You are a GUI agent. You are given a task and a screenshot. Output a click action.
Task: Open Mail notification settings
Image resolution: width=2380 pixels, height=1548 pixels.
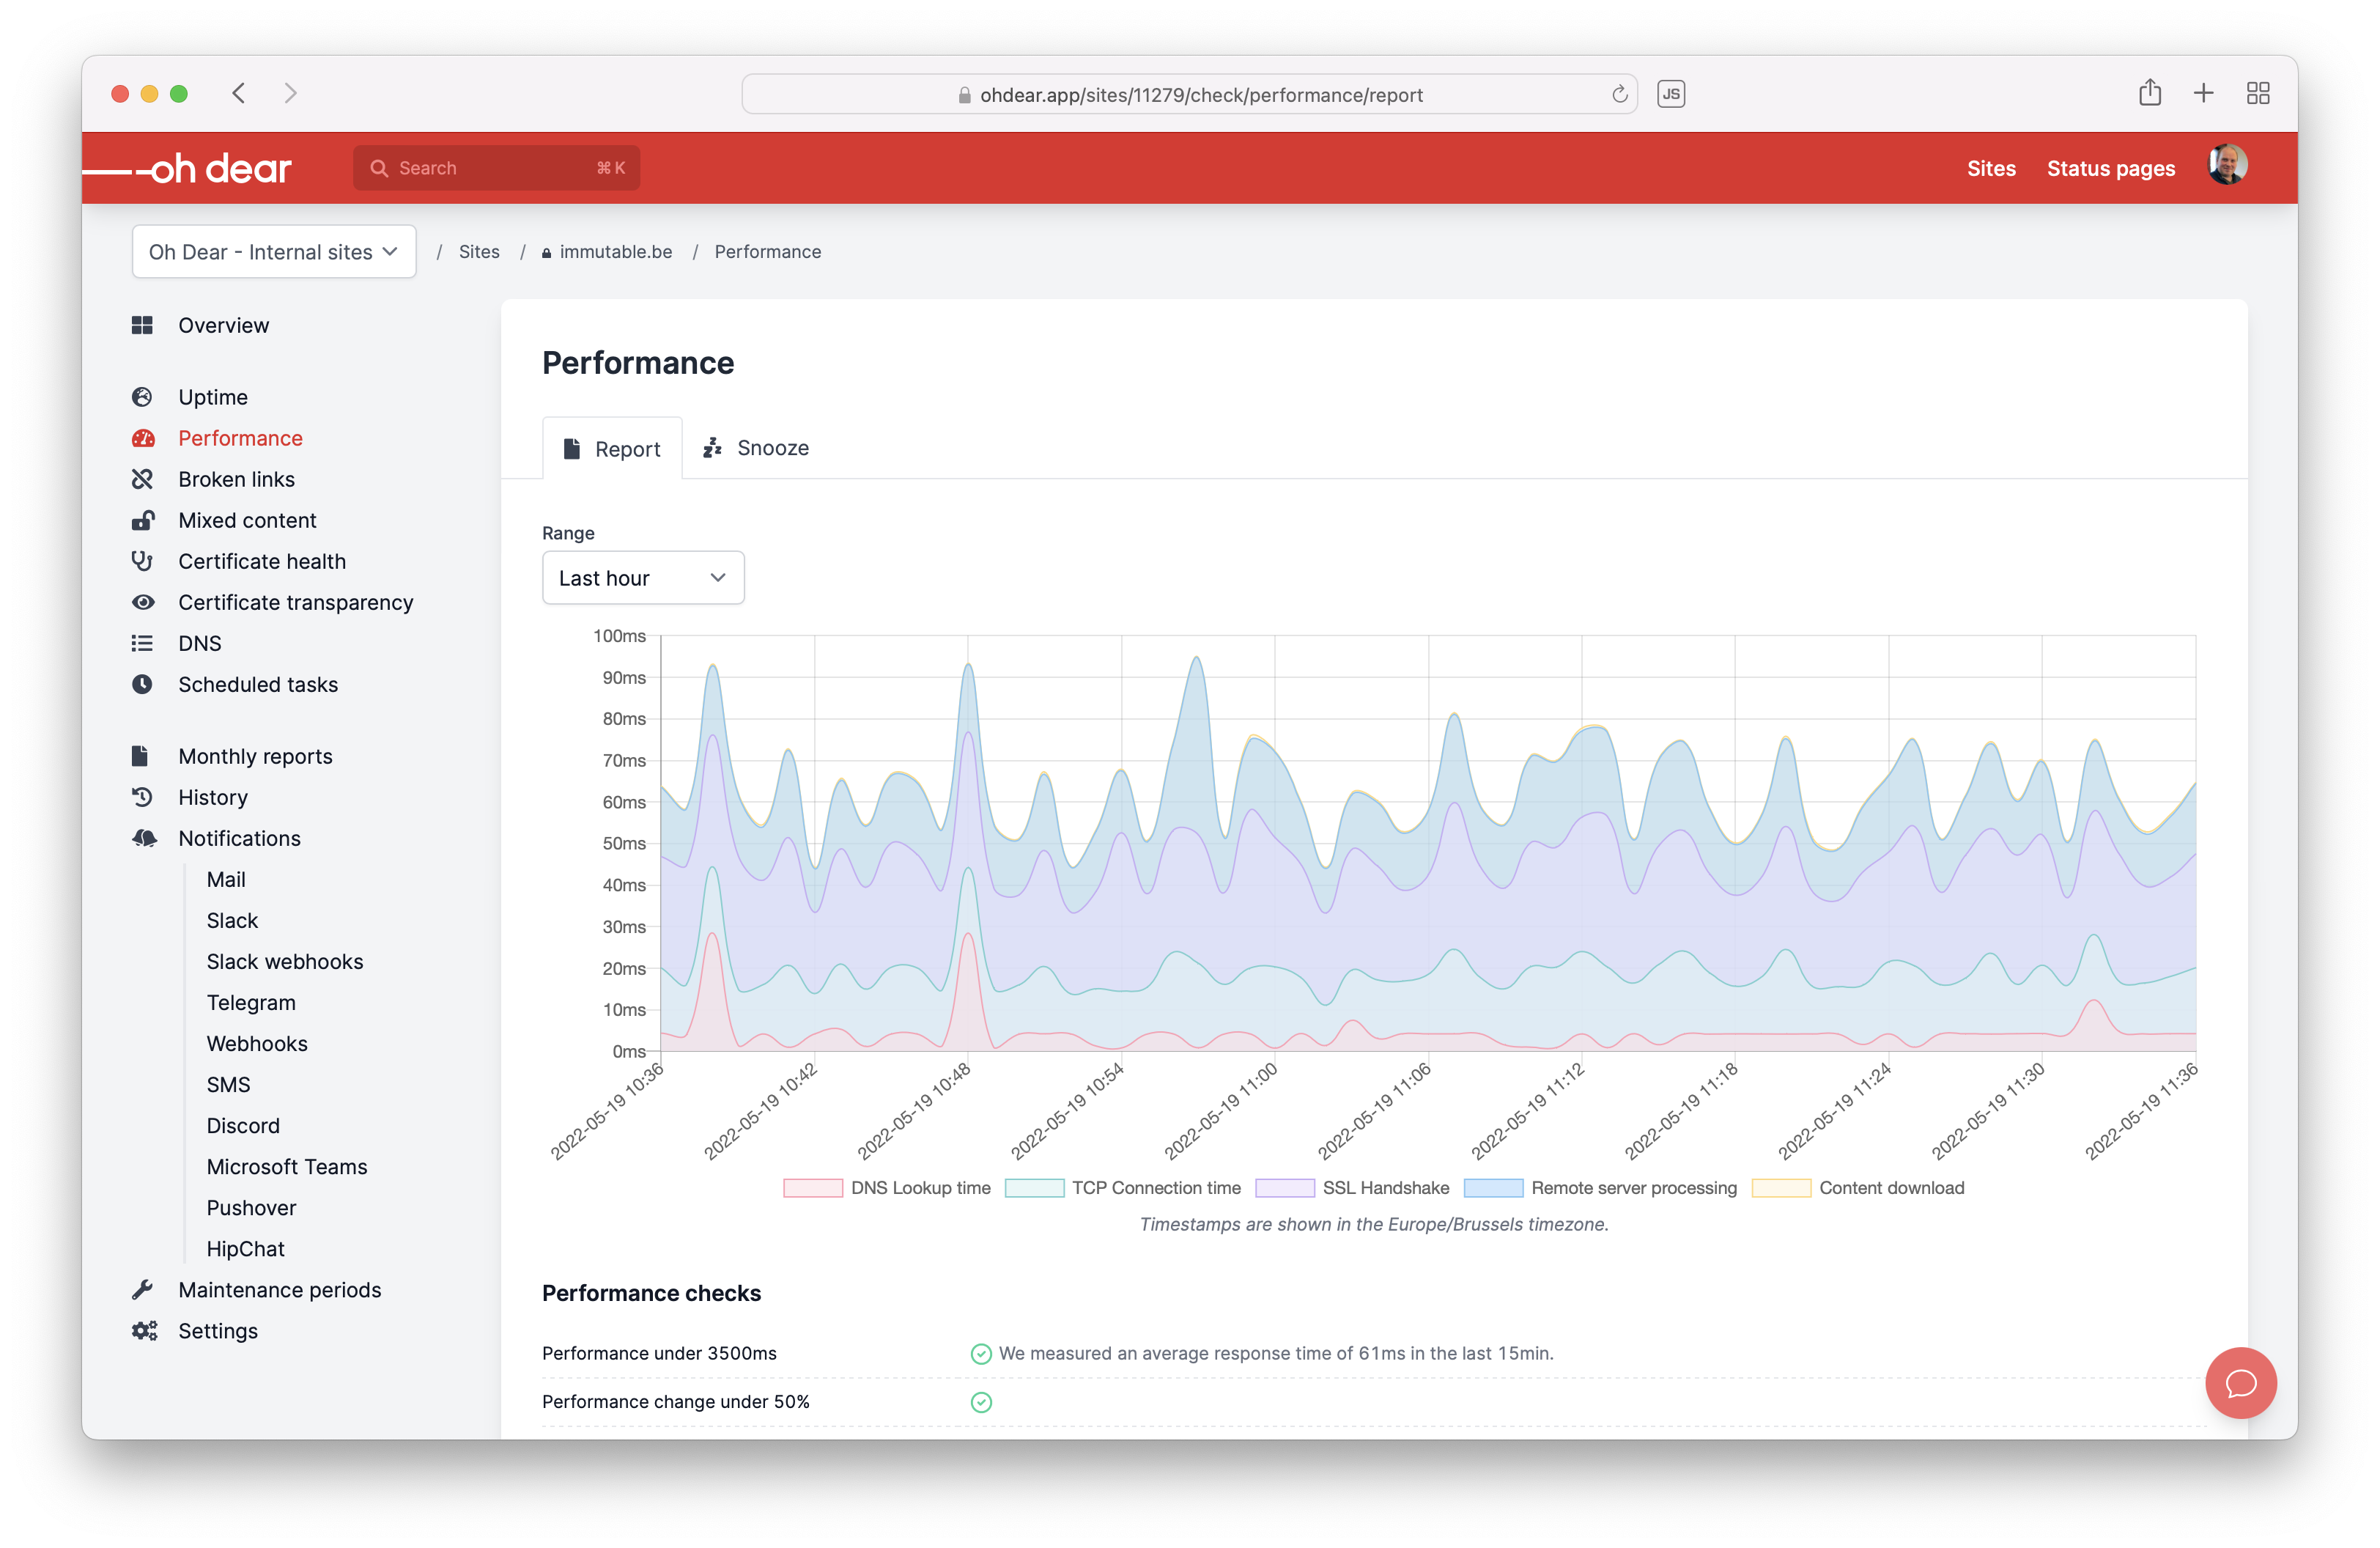tap(226, 879)
